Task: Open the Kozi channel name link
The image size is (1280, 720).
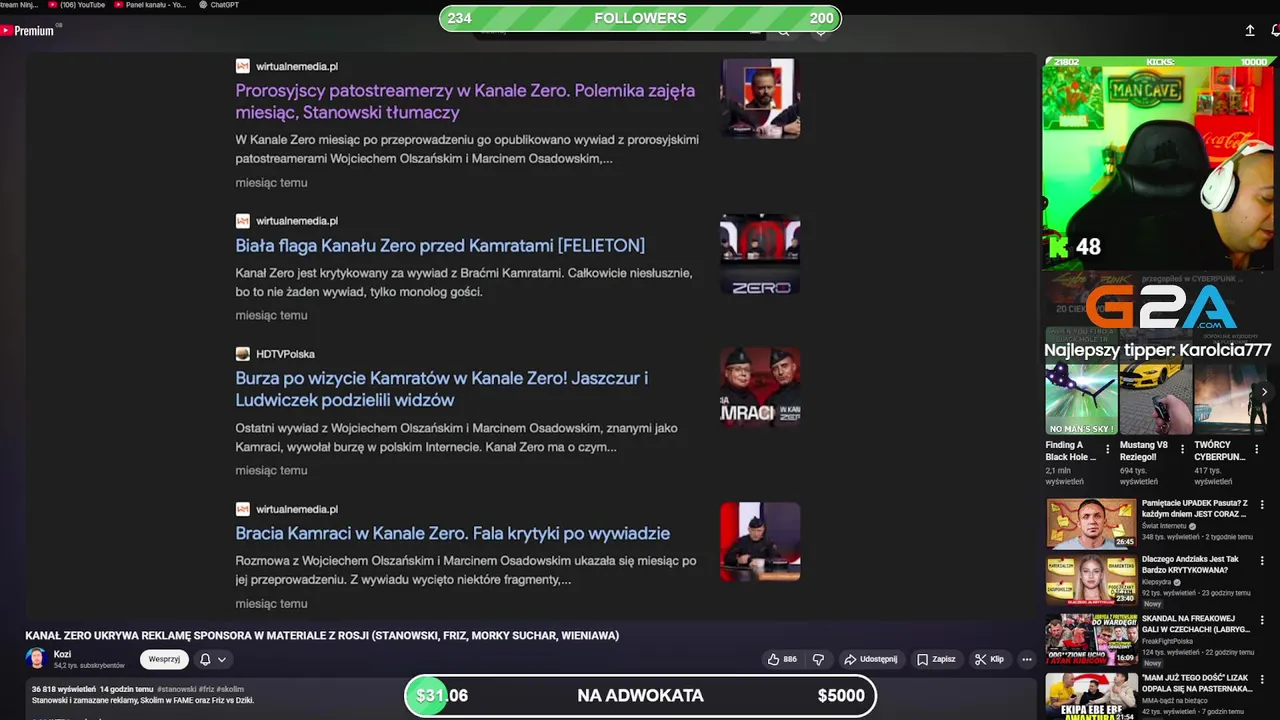Action: (62, 654)
